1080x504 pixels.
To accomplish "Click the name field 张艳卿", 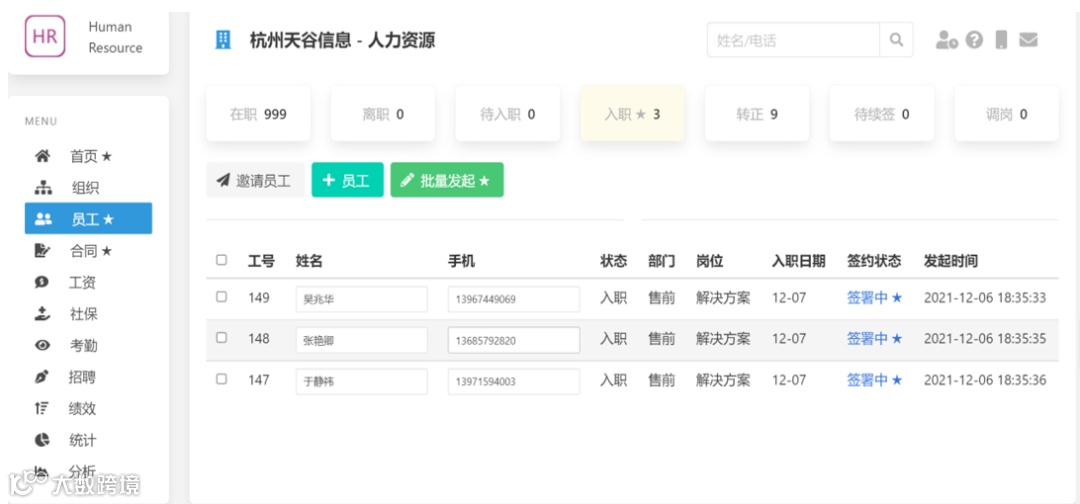I will [x=362, y=340].
